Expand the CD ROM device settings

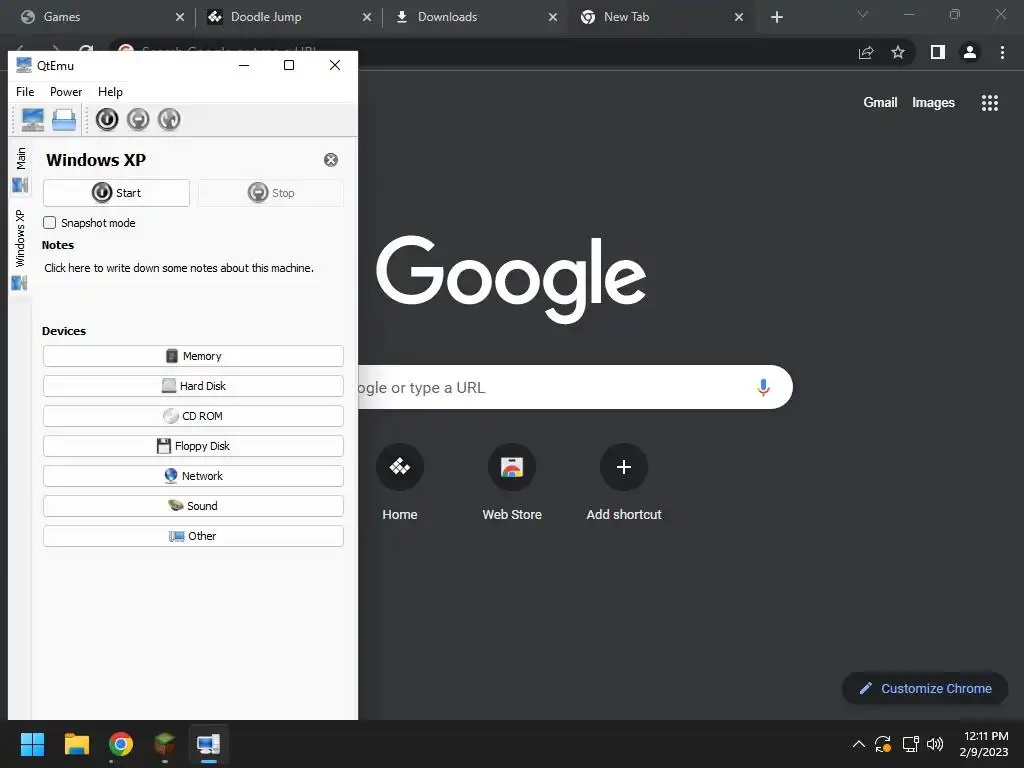coord(193,416)
